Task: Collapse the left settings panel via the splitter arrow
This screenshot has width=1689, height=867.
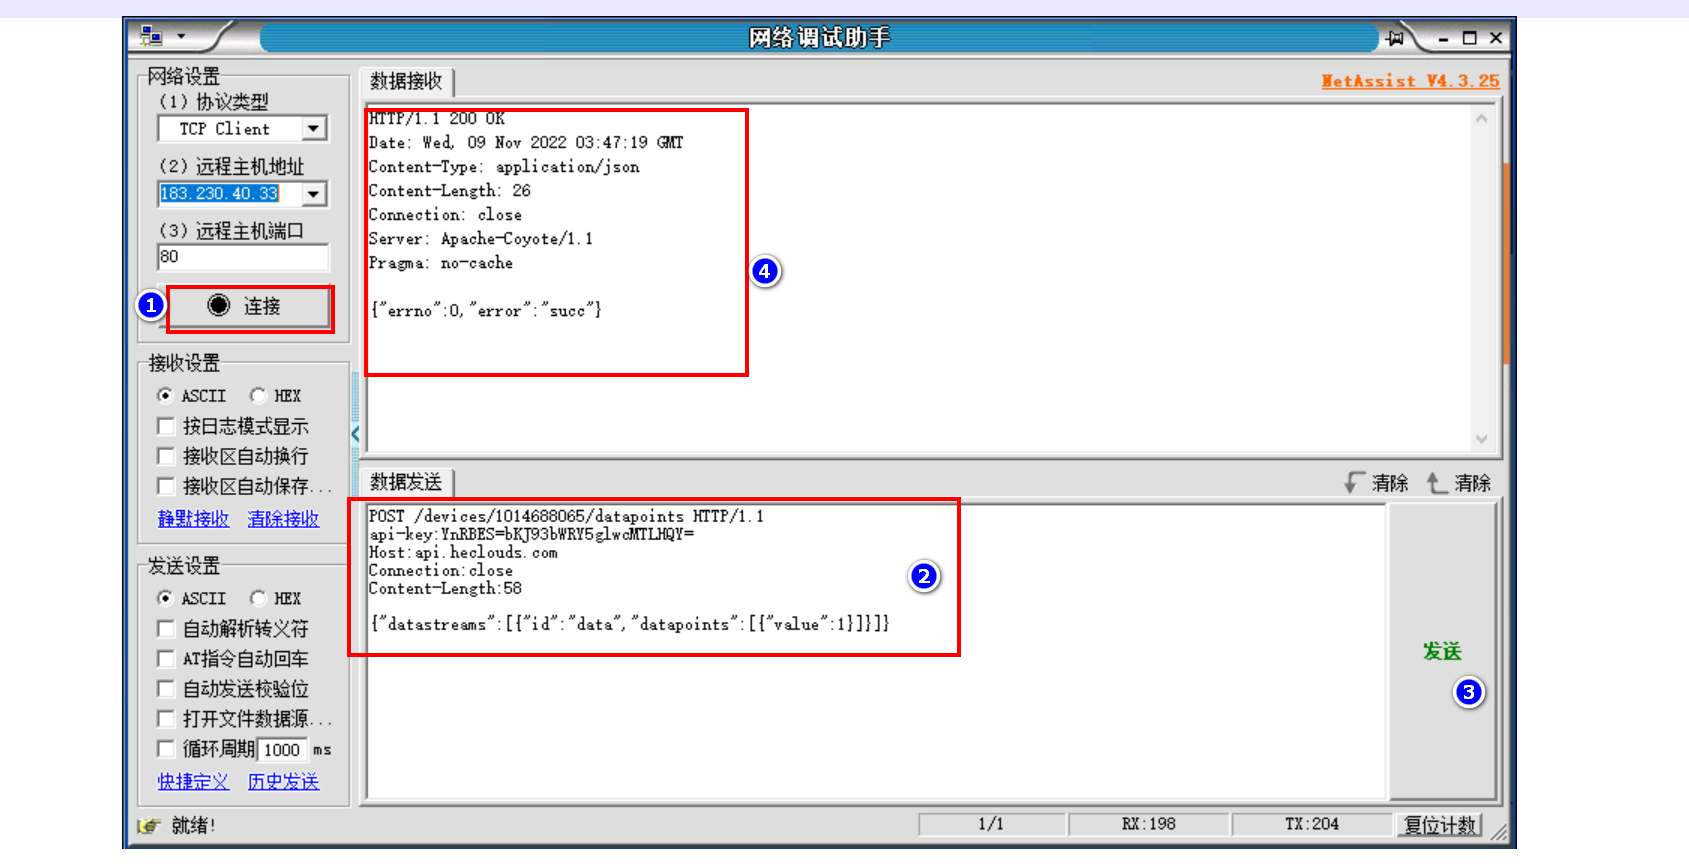Action: click(x=355, y=434)
